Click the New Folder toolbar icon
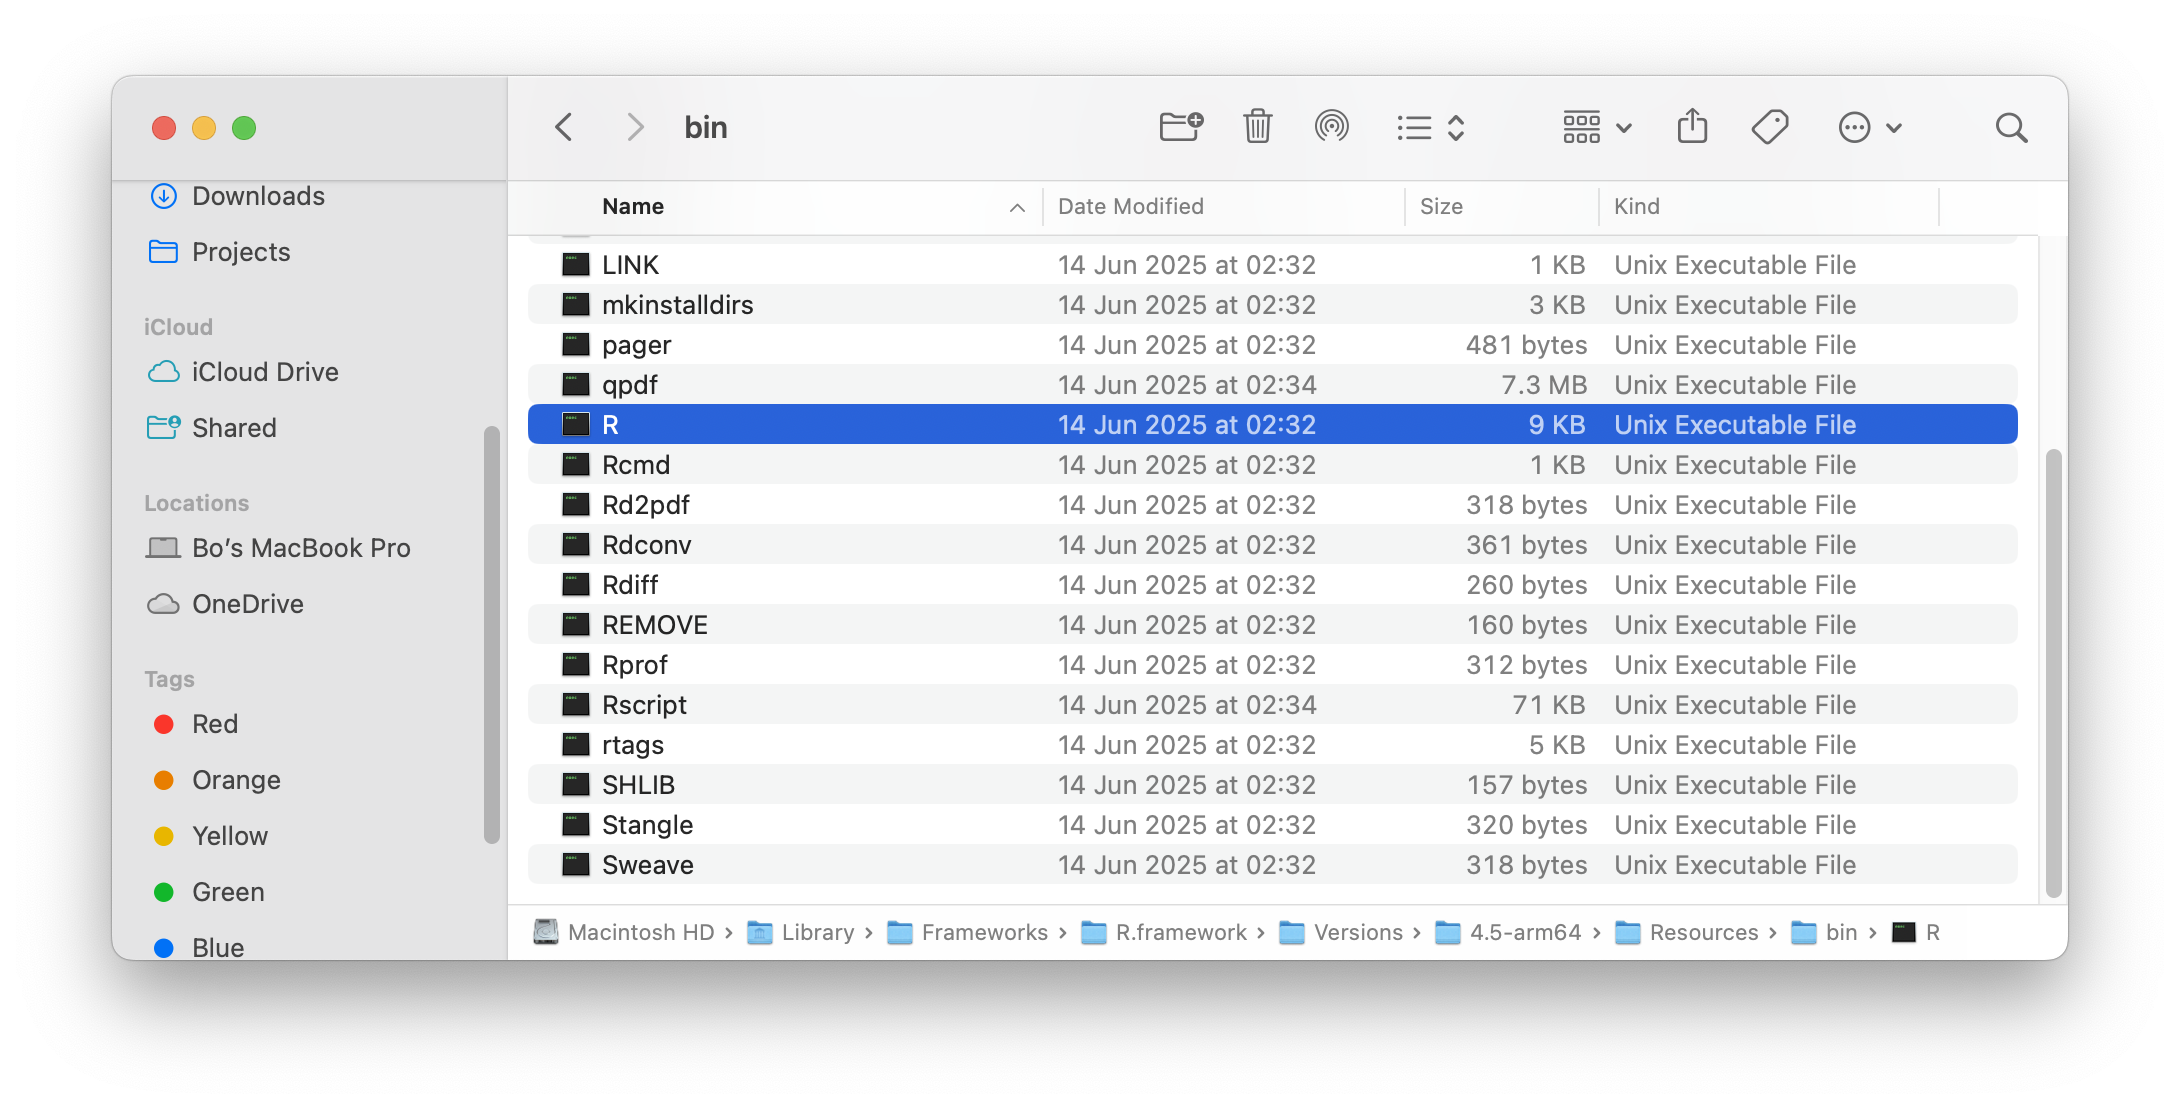This screenshot has height=1108, width=2180. click(1181, 127)
